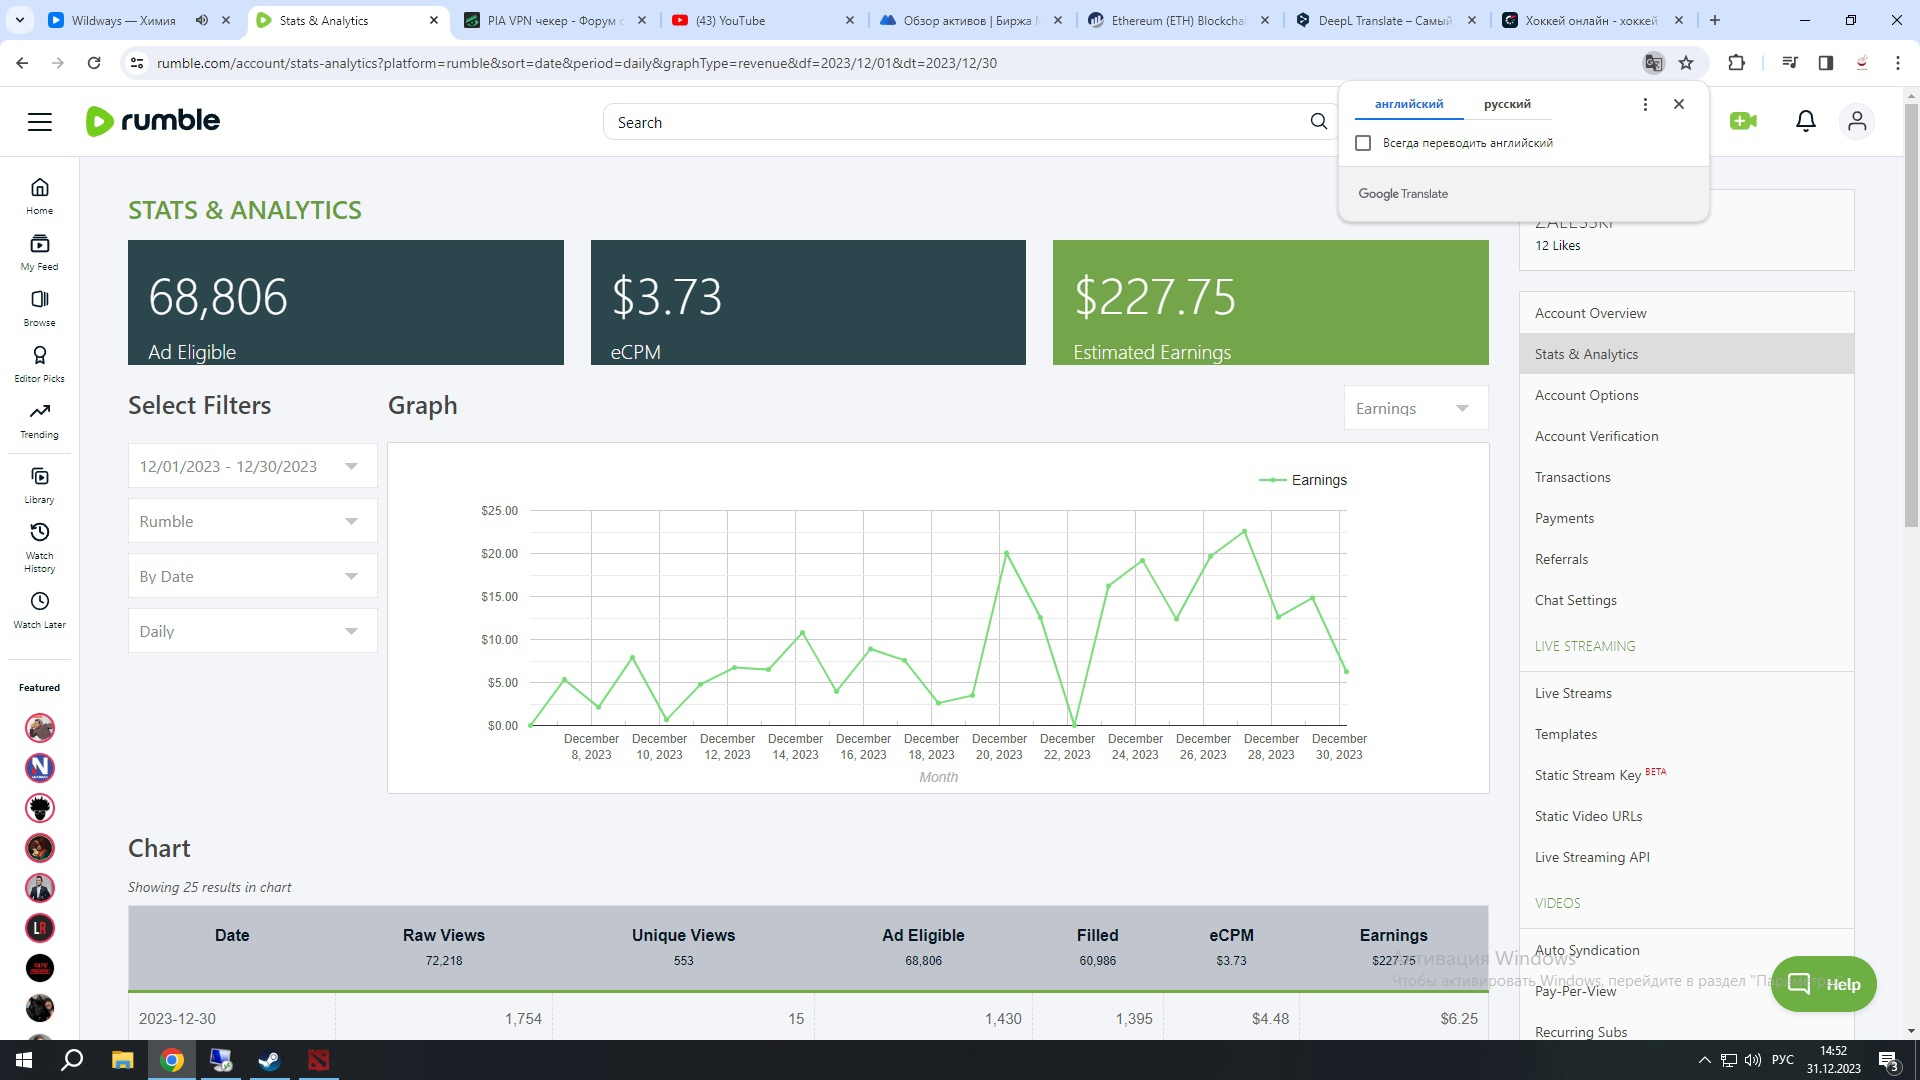This screenshot has width=1920, height=1080.
Task: Mute the Wildways tab audio
Action: [202, 20]
